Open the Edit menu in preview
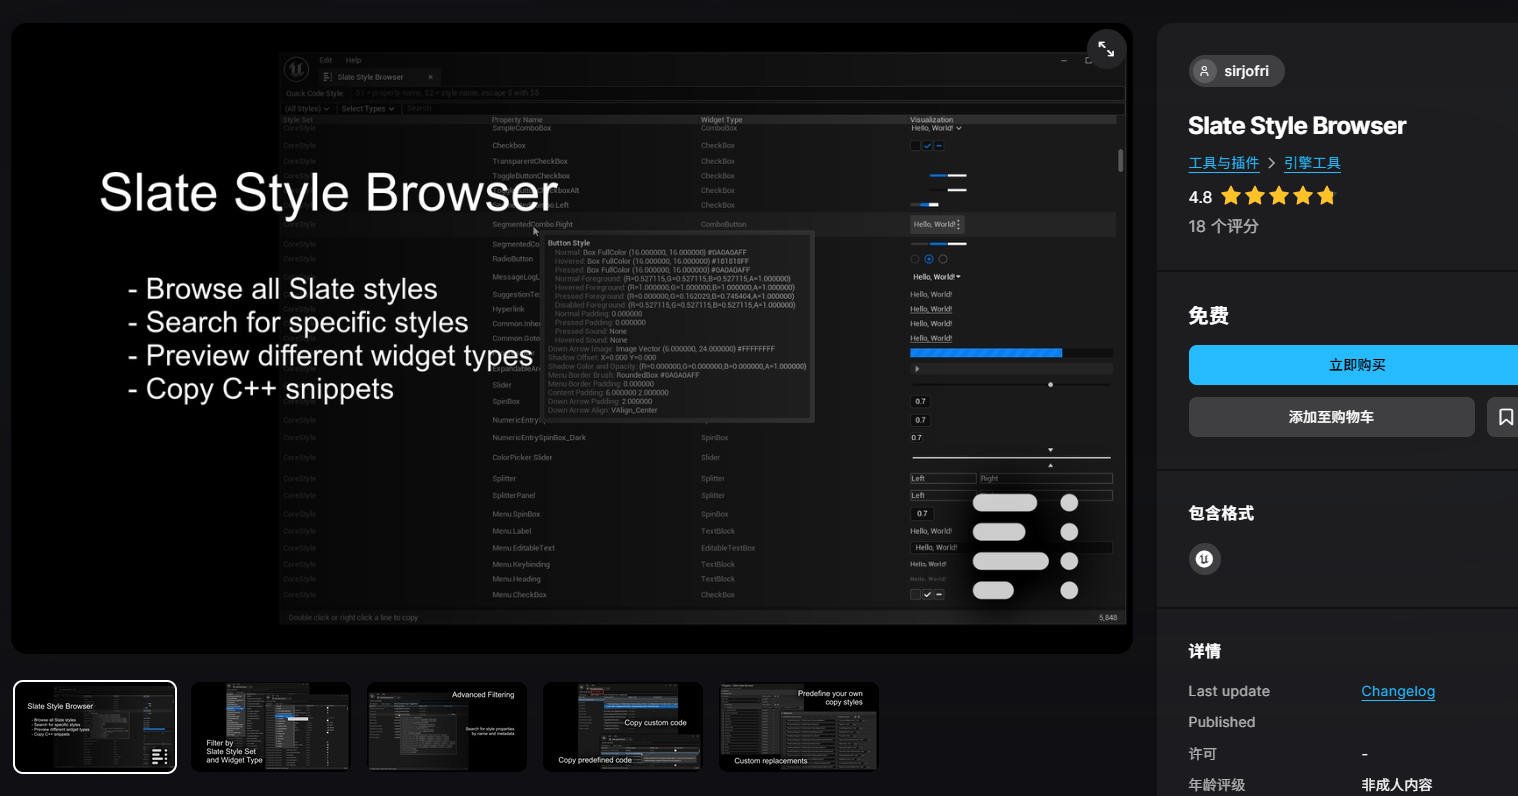This screenshot has width=1518, height=796. [x=326, y=60]
